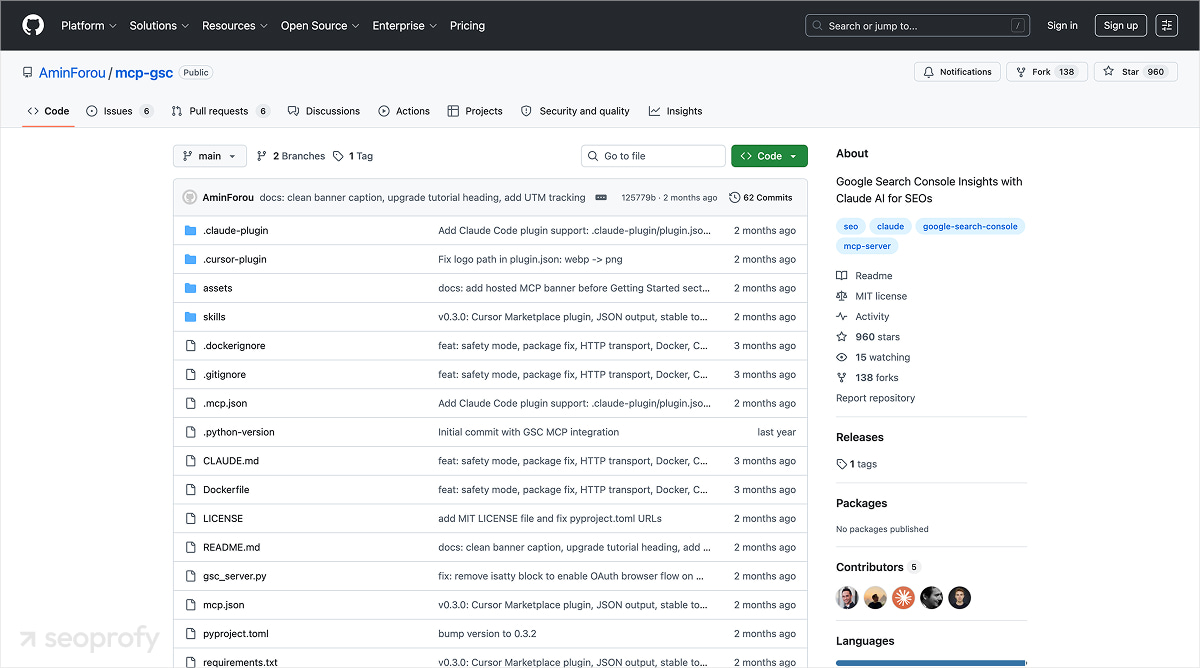
Task: Open the Pricing page
Action: [x=467, y=26]
